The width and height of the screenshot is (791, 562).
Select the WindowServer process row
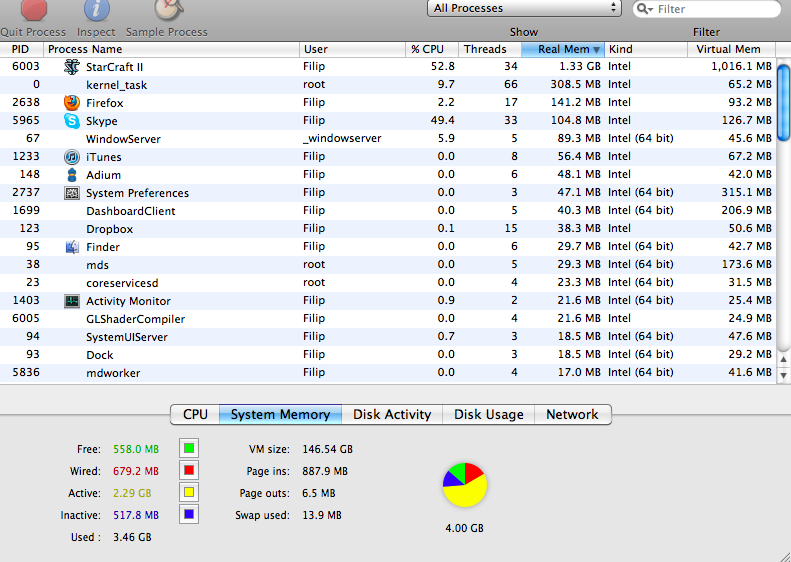click(x=387, y=139)
